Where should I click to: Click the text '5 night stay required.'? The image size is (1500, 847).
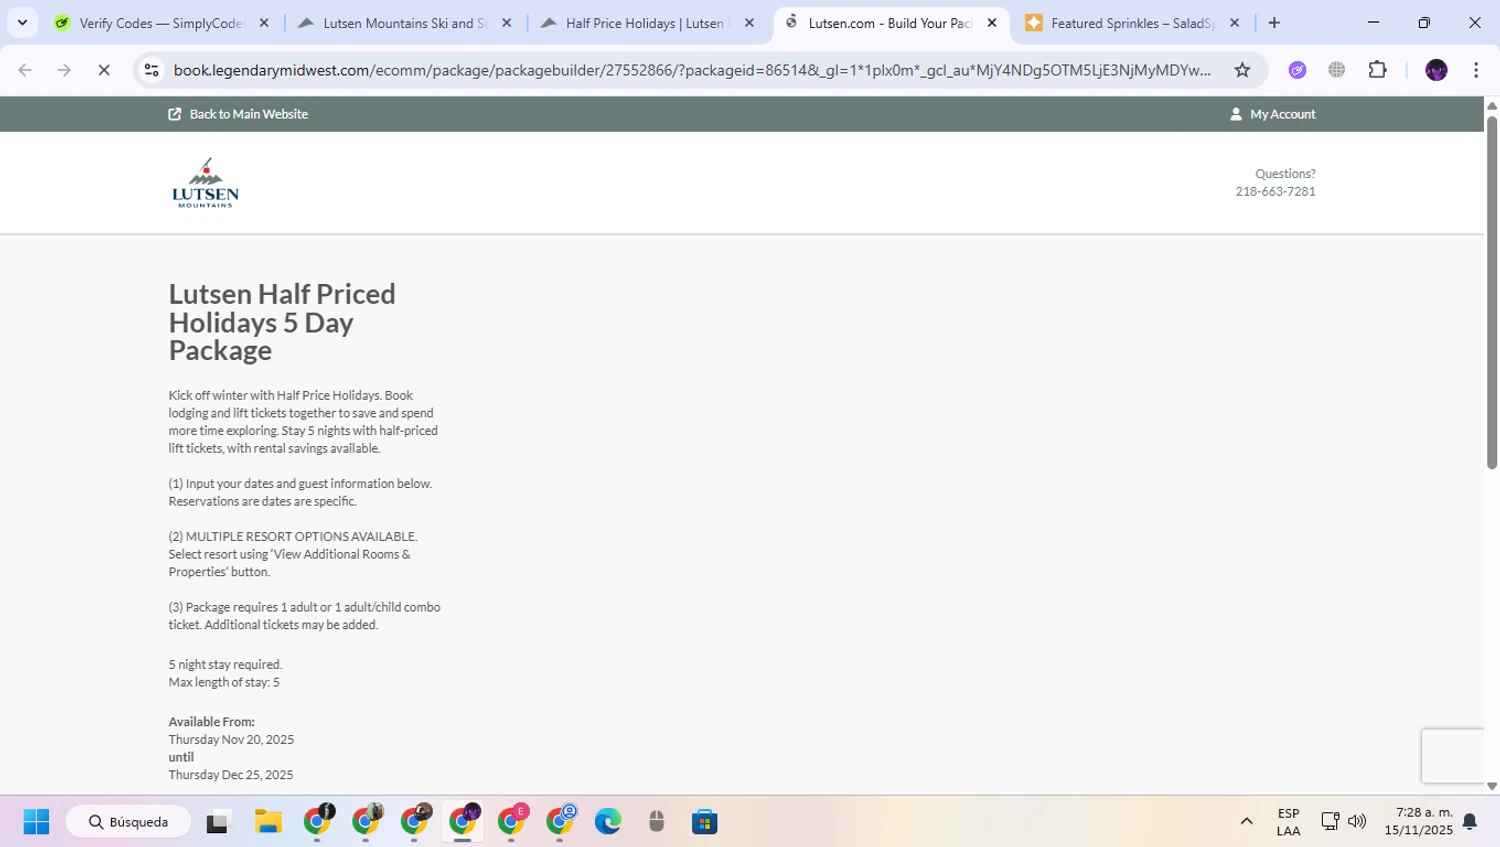tap(225, 664)
